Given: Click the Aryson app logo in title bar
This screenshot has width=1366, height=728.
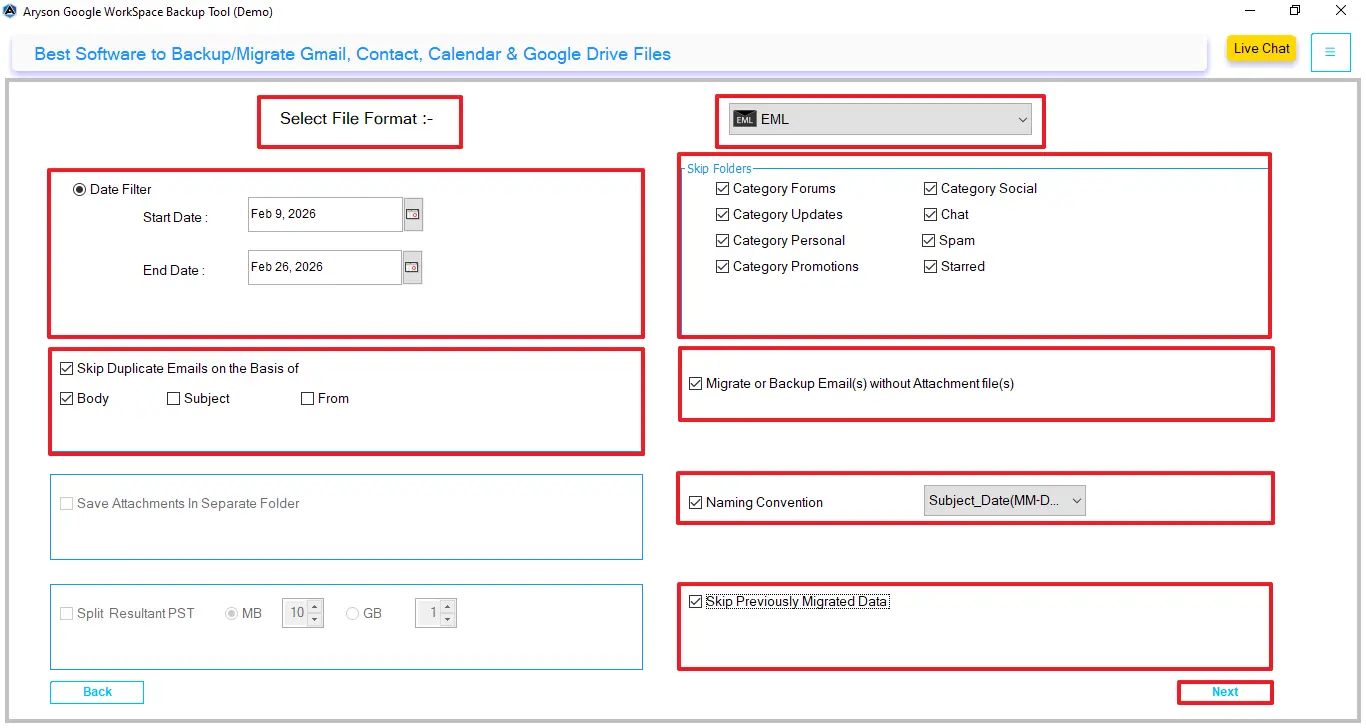Looking at the screenshot, I should click(x=10, y=12).
